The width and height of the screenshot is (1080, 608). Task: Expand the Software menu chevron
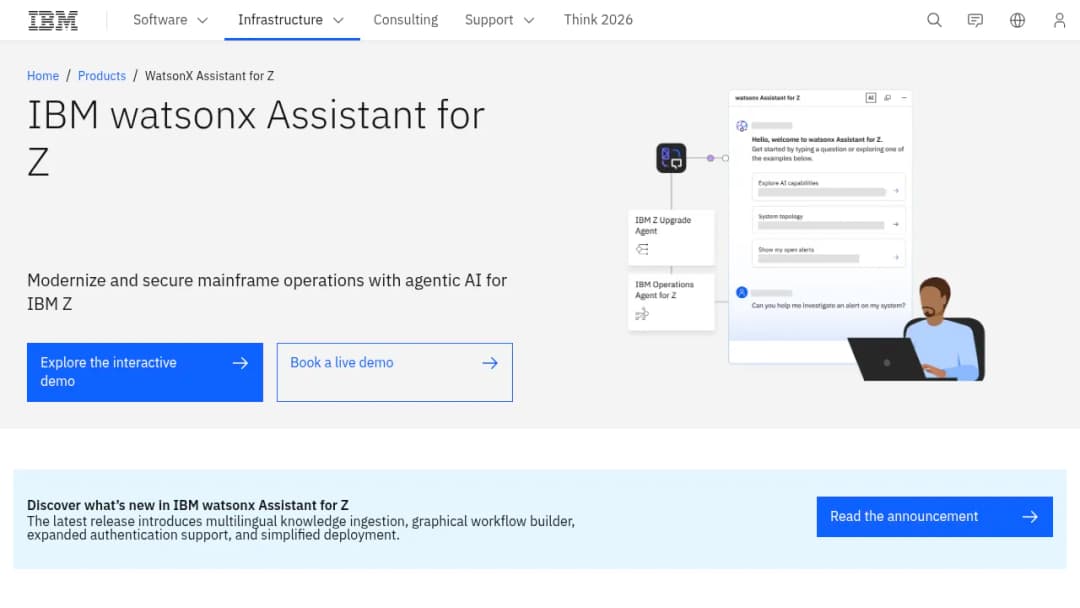[202, 21]
